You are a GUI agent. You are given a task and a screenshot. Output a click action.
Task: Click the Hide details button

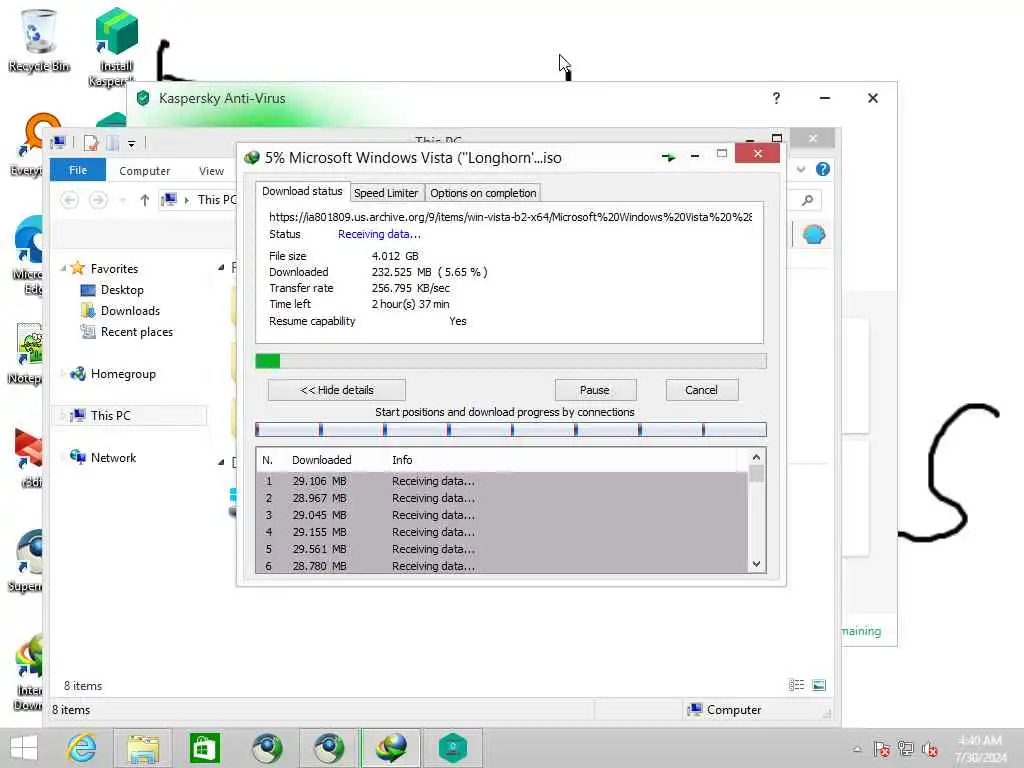tap(336, 390)
